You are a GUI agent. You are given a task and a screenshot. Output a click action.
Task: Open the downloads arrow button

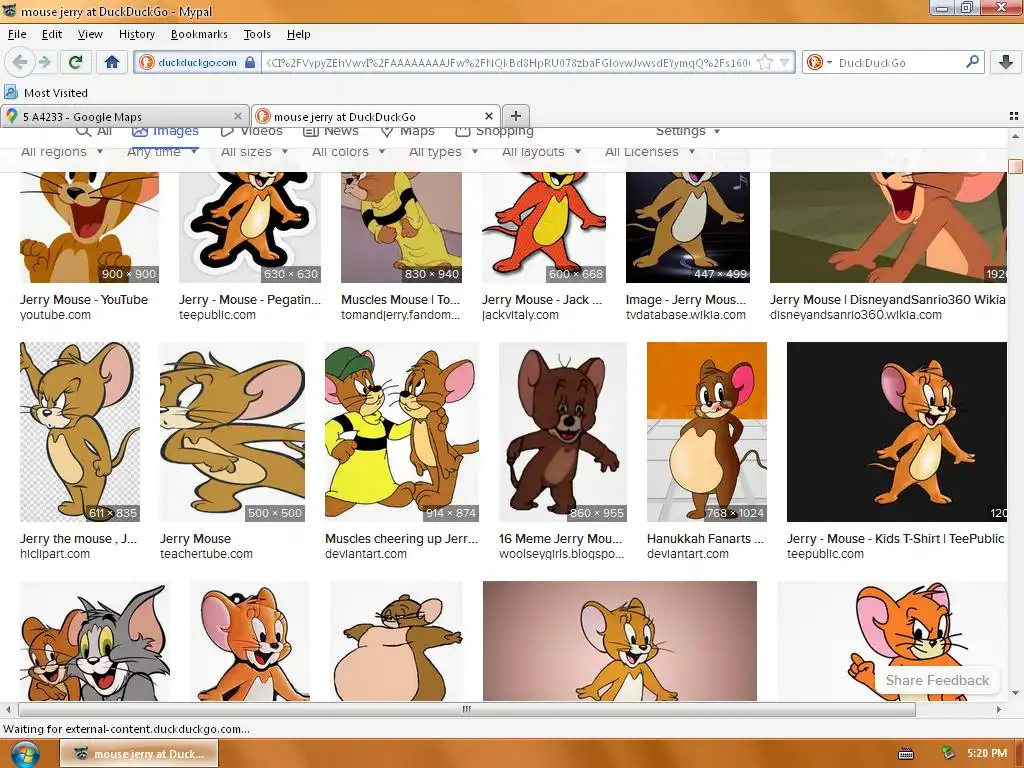click(1006, 62)
